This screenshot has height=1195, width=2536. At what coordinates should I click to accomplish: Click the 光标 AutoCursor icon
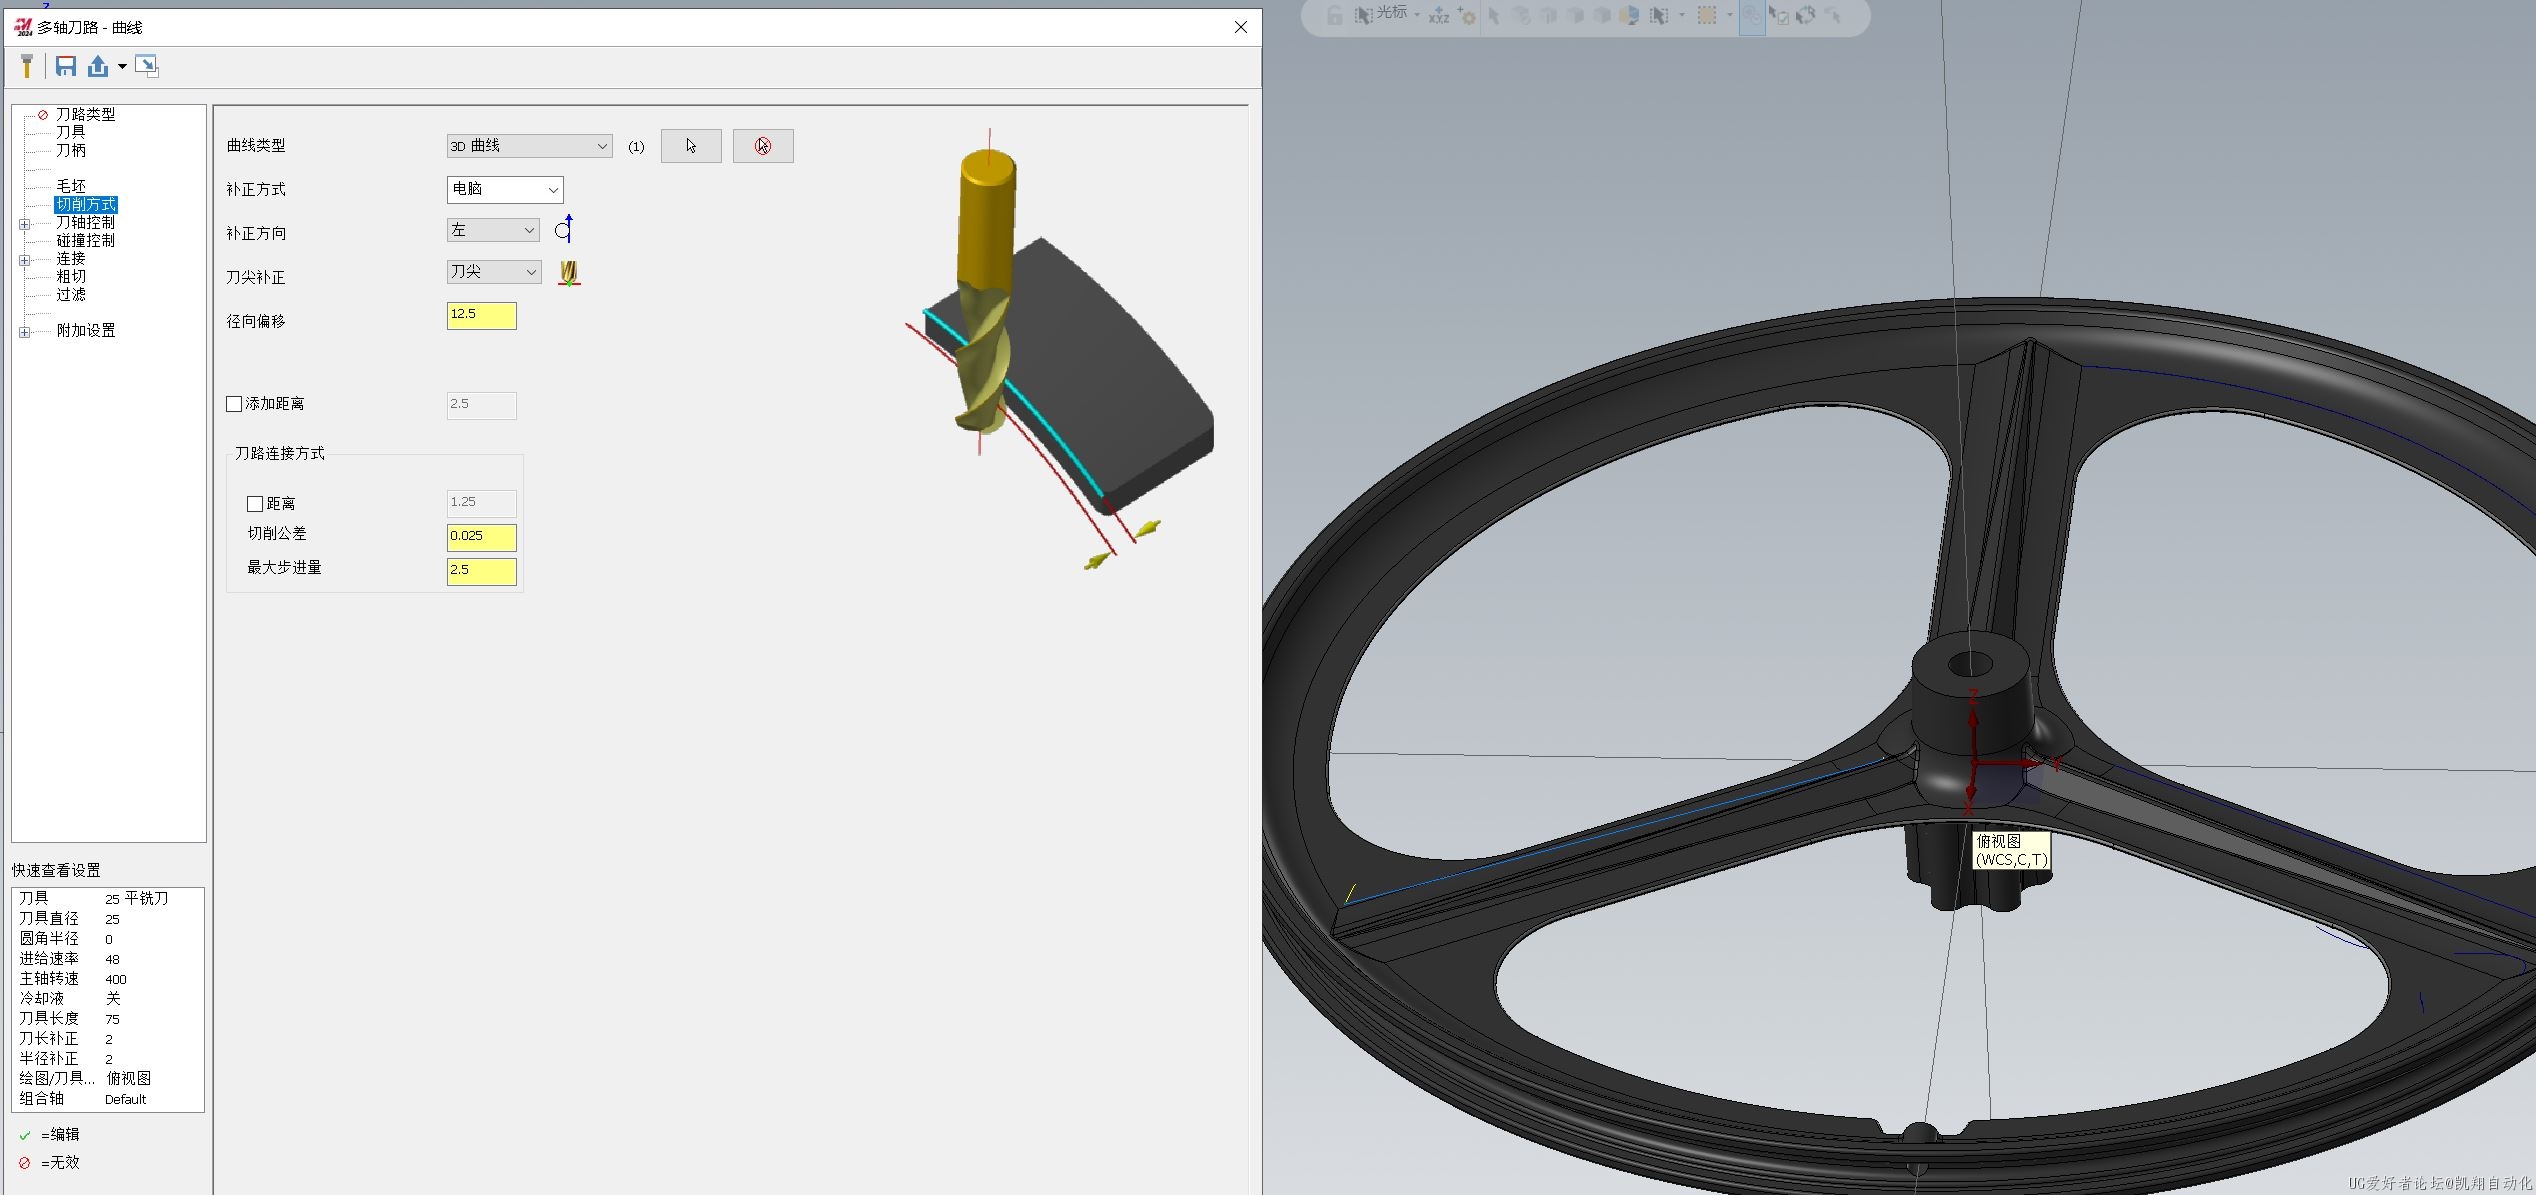click(1363, 15)
